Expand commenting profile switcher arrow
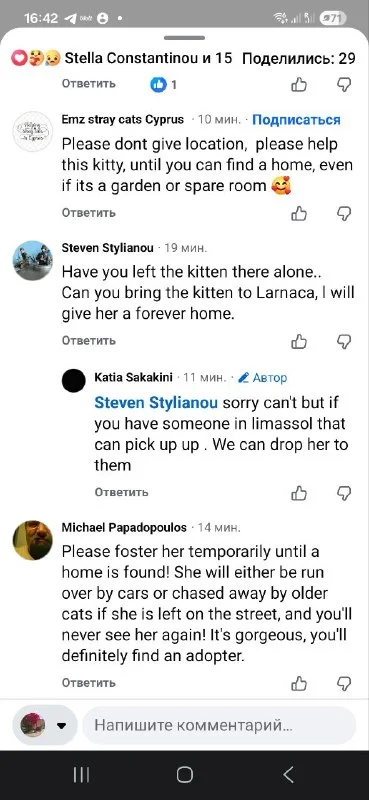The height and width of the screenshot is (800, 369). pyautogui.click(x=62, y=726)
